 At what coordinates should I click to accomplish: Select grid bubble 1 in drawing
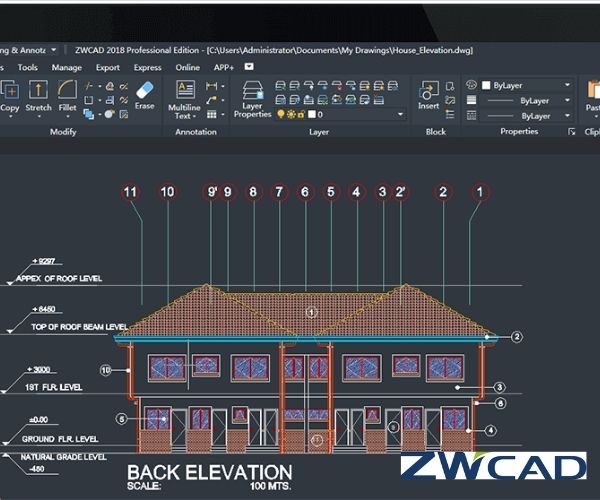[479, 192]
